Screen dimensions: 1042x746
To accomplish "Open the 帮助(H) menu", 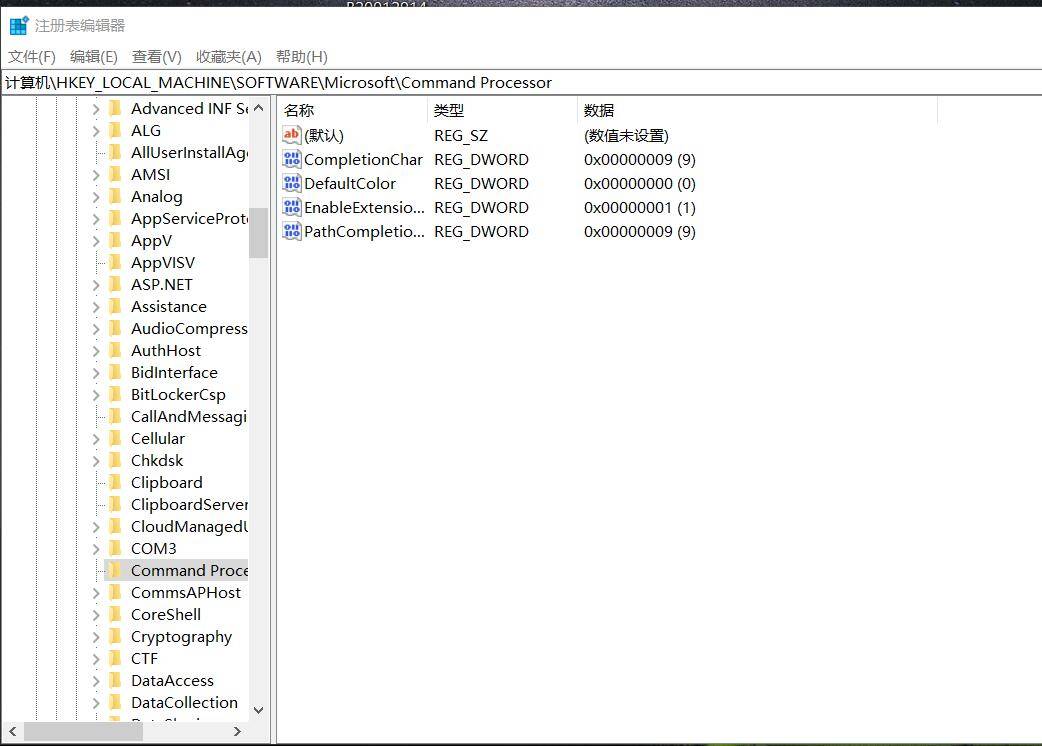I will [302, 57].
